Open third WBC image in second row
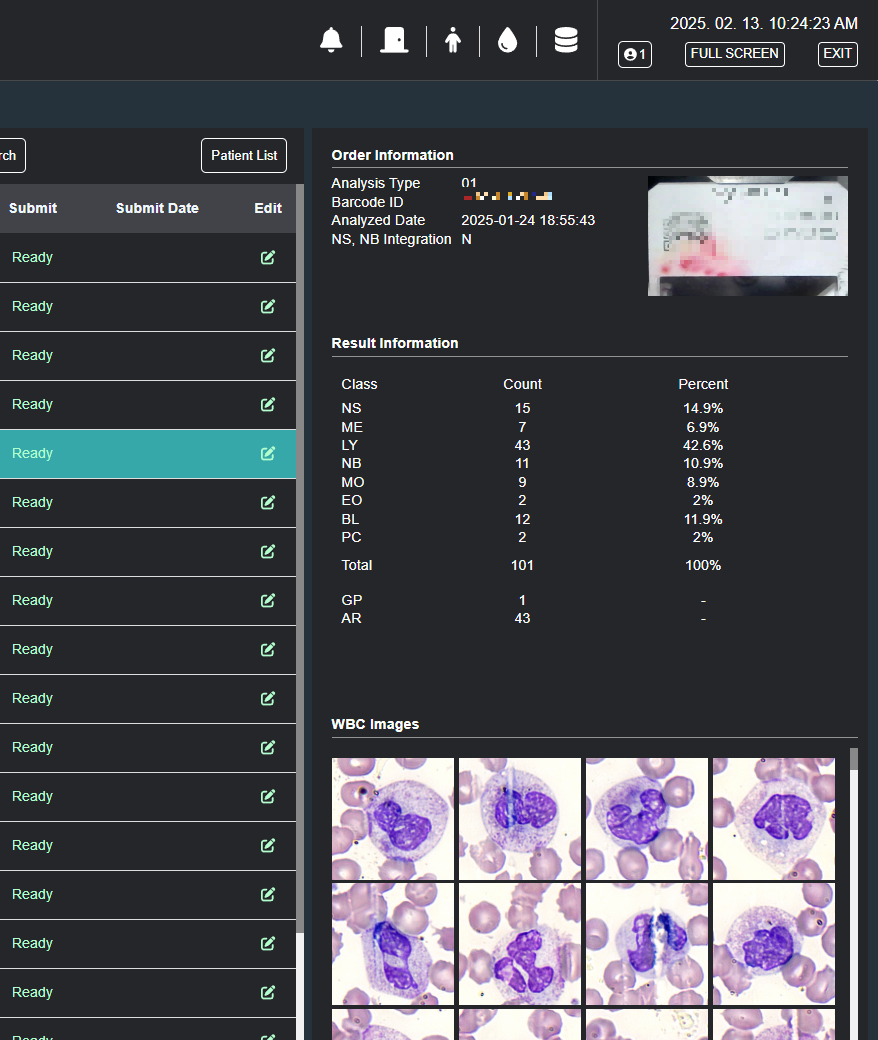Screen dimensions: 878x1040 647,944
